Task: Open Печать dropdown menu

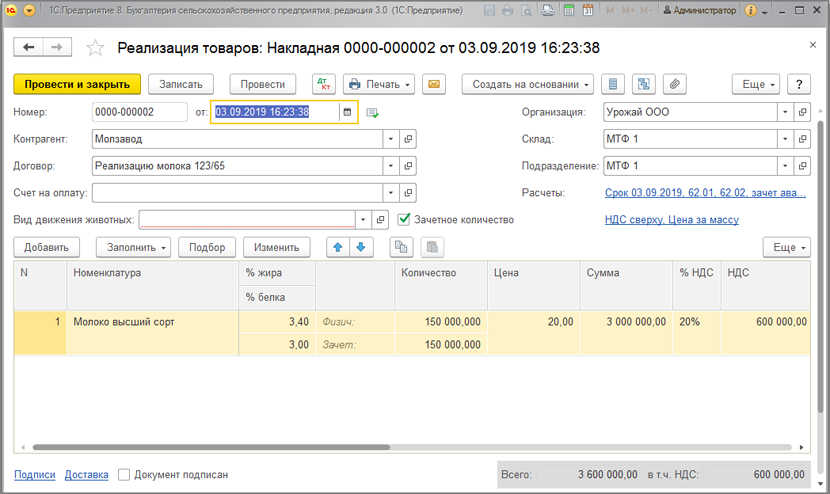Action: (x=379, y=84)
